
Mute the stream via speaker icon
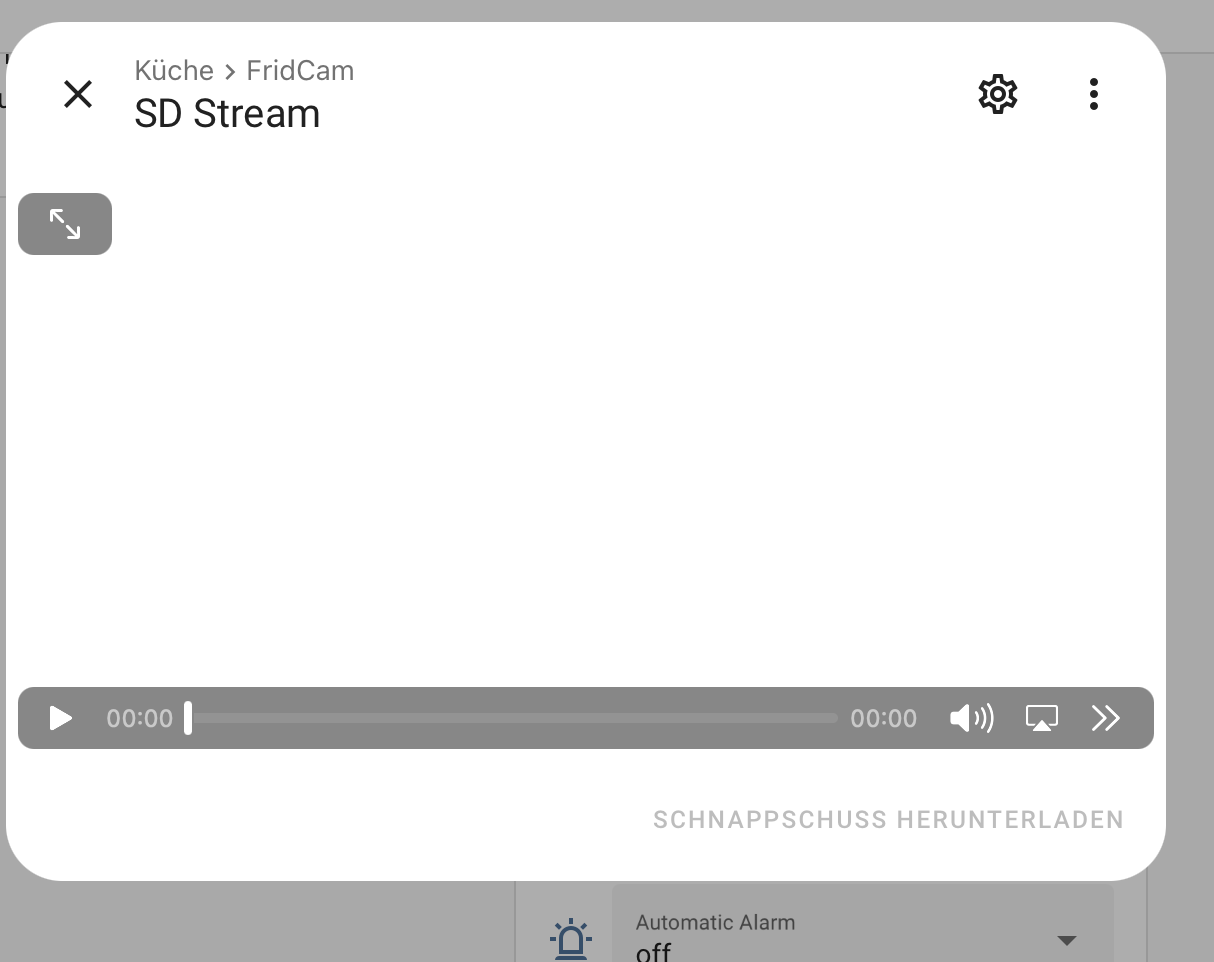click(971, 718)
